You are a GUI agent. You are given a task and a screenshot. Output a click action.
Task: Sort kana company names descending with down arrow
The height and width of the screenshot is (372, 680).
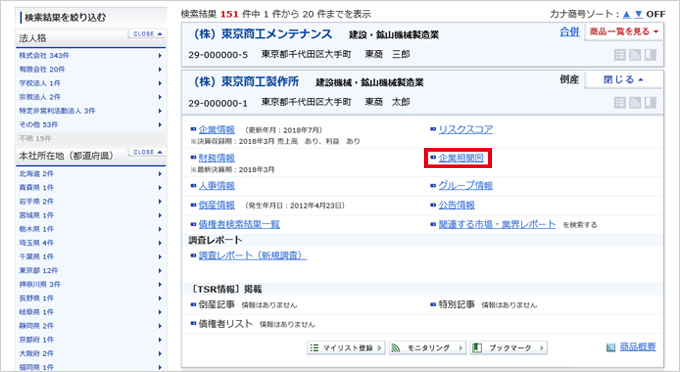pyautogui.click(x=638, y=14)
